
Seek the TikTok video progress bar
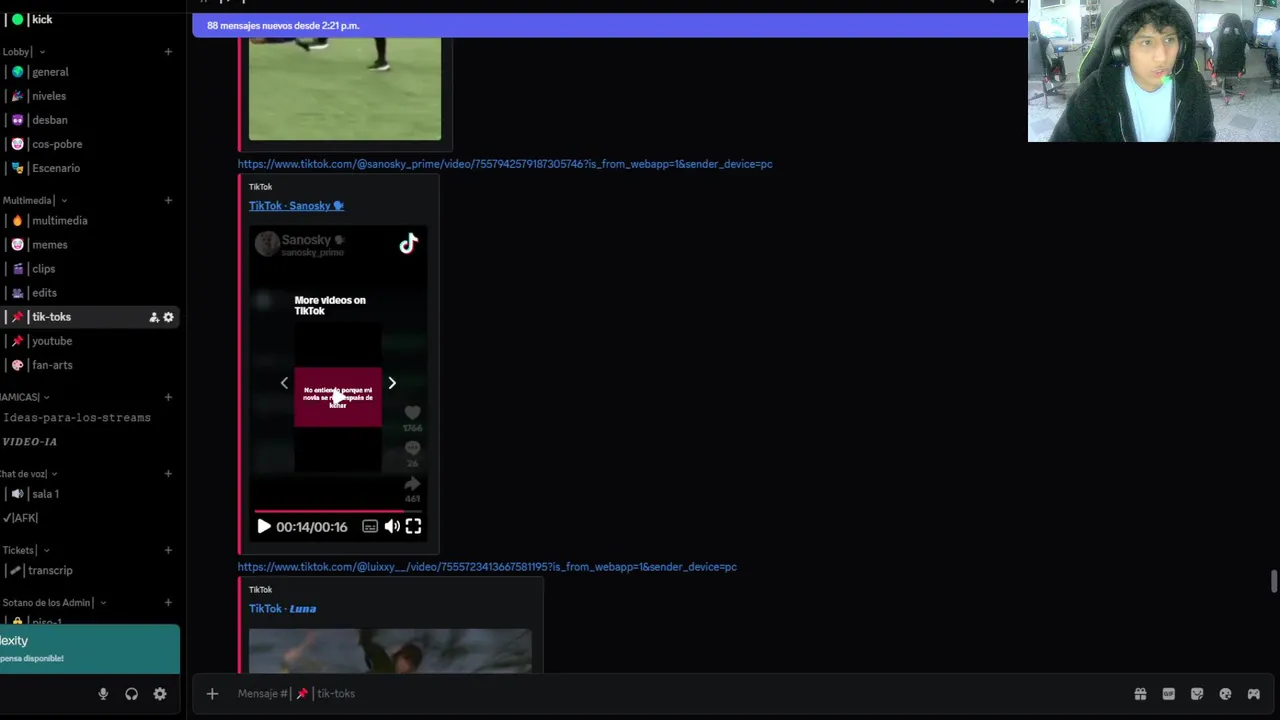[338, 511]
